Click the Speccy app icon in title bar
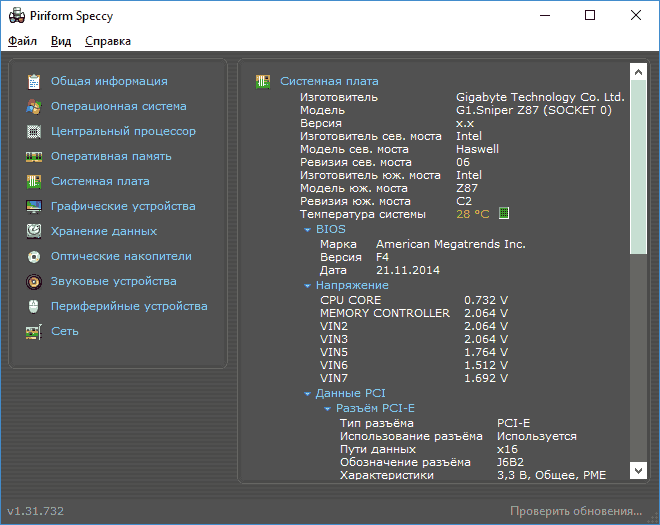Screen dimensions: 660x525 click(16, 16)
